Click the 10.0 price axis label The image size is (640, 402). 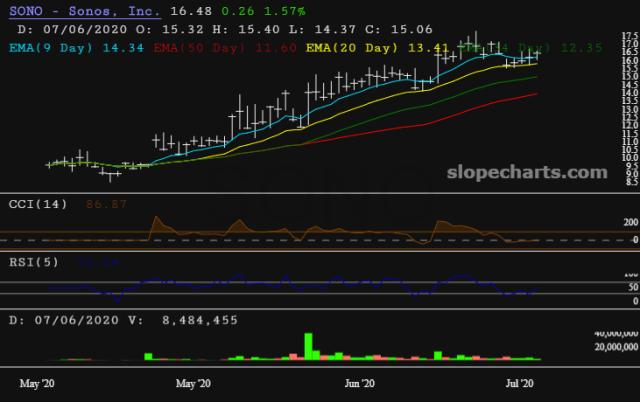point(628,157)
